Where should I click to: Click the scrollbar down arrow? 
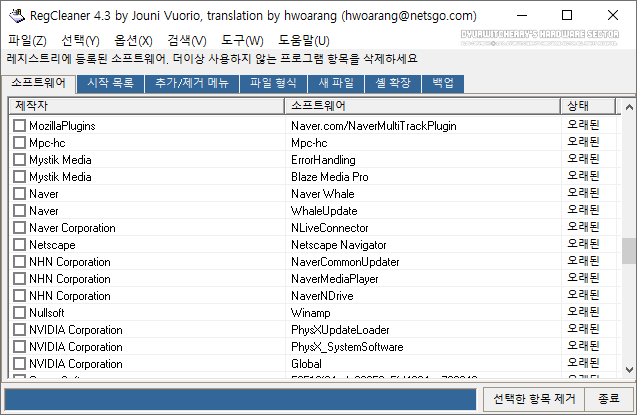coord(629,370)
